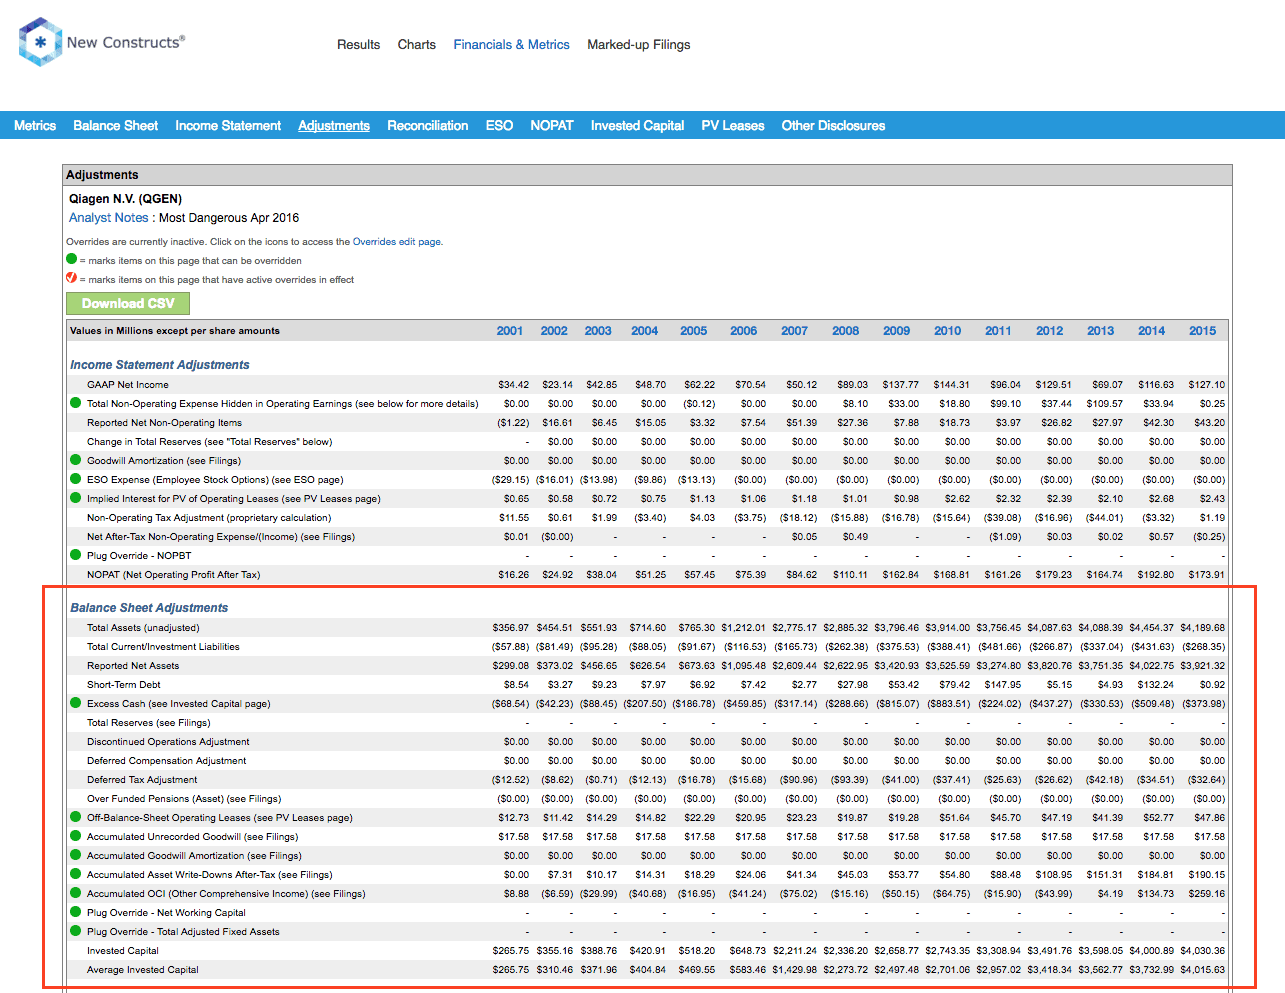1285x993 pixels.
Task: Click the 2007 year link
Action: click(x=795, y=331)
